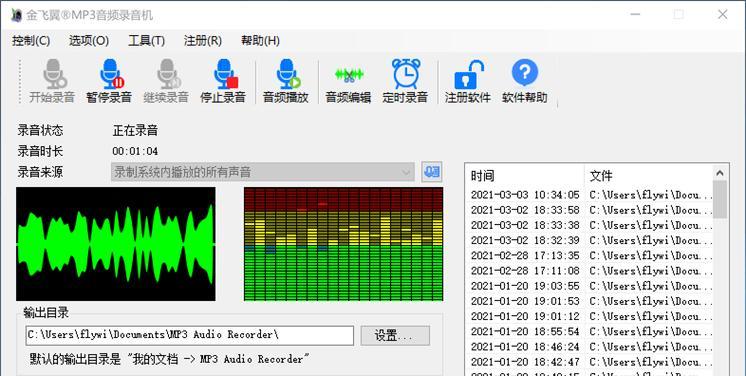Click the green waveform display

click(x=116, y=244)
